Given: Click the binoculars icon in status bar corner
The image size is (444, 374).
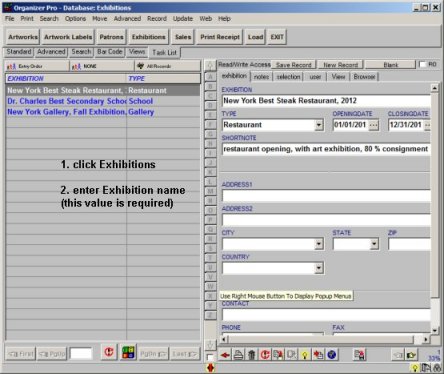Looking at the screenshot, I should [x=437, y=368].
